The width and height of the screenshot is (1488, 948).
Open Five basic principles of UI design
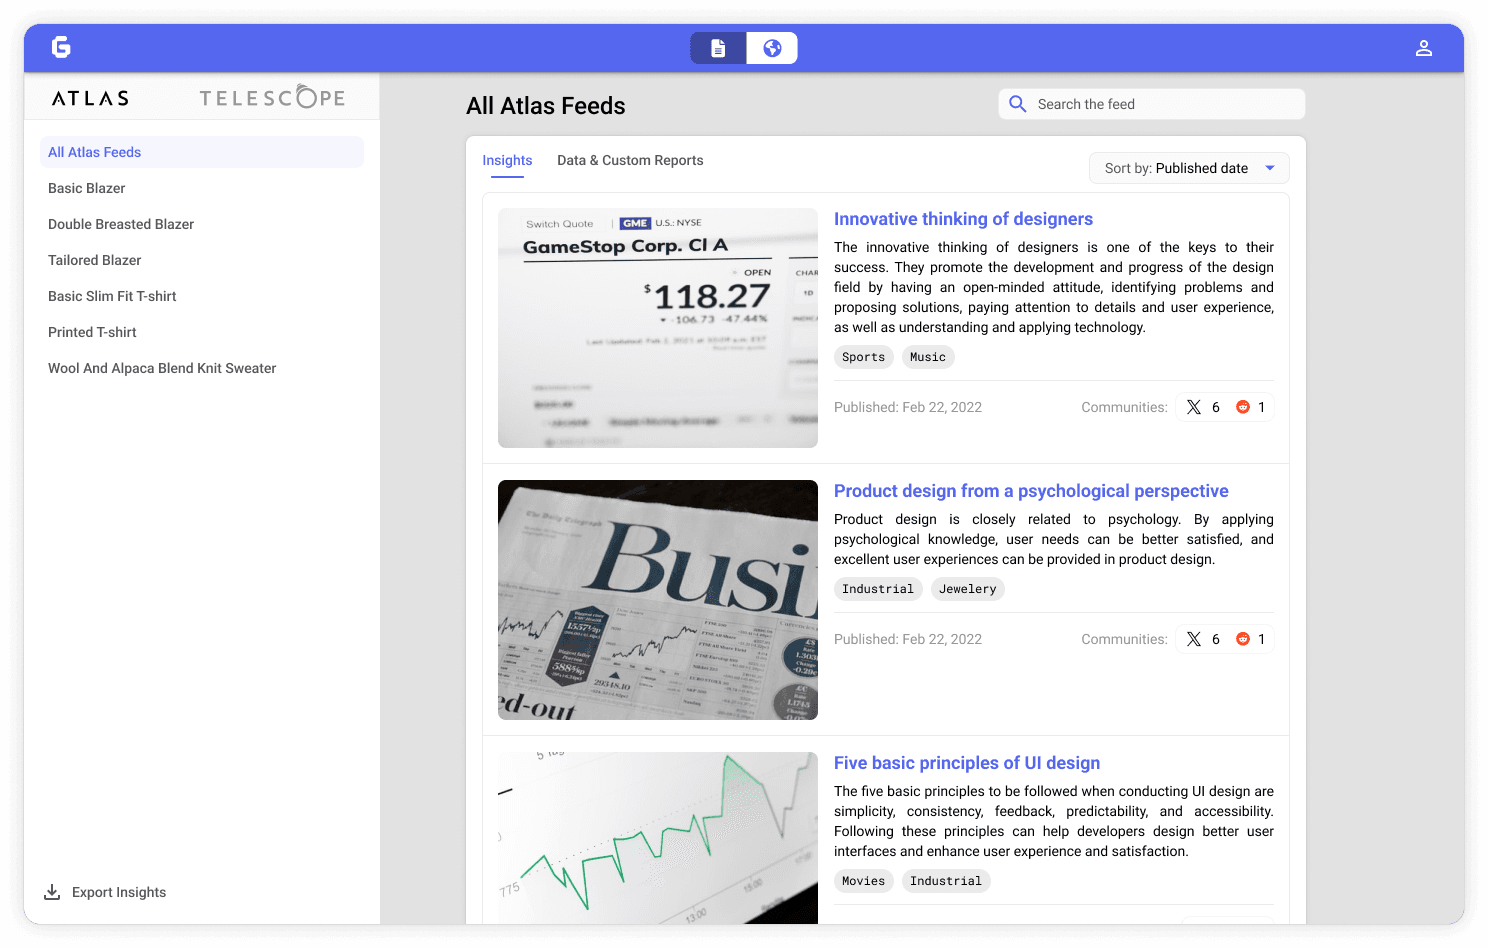coord(966,763)
